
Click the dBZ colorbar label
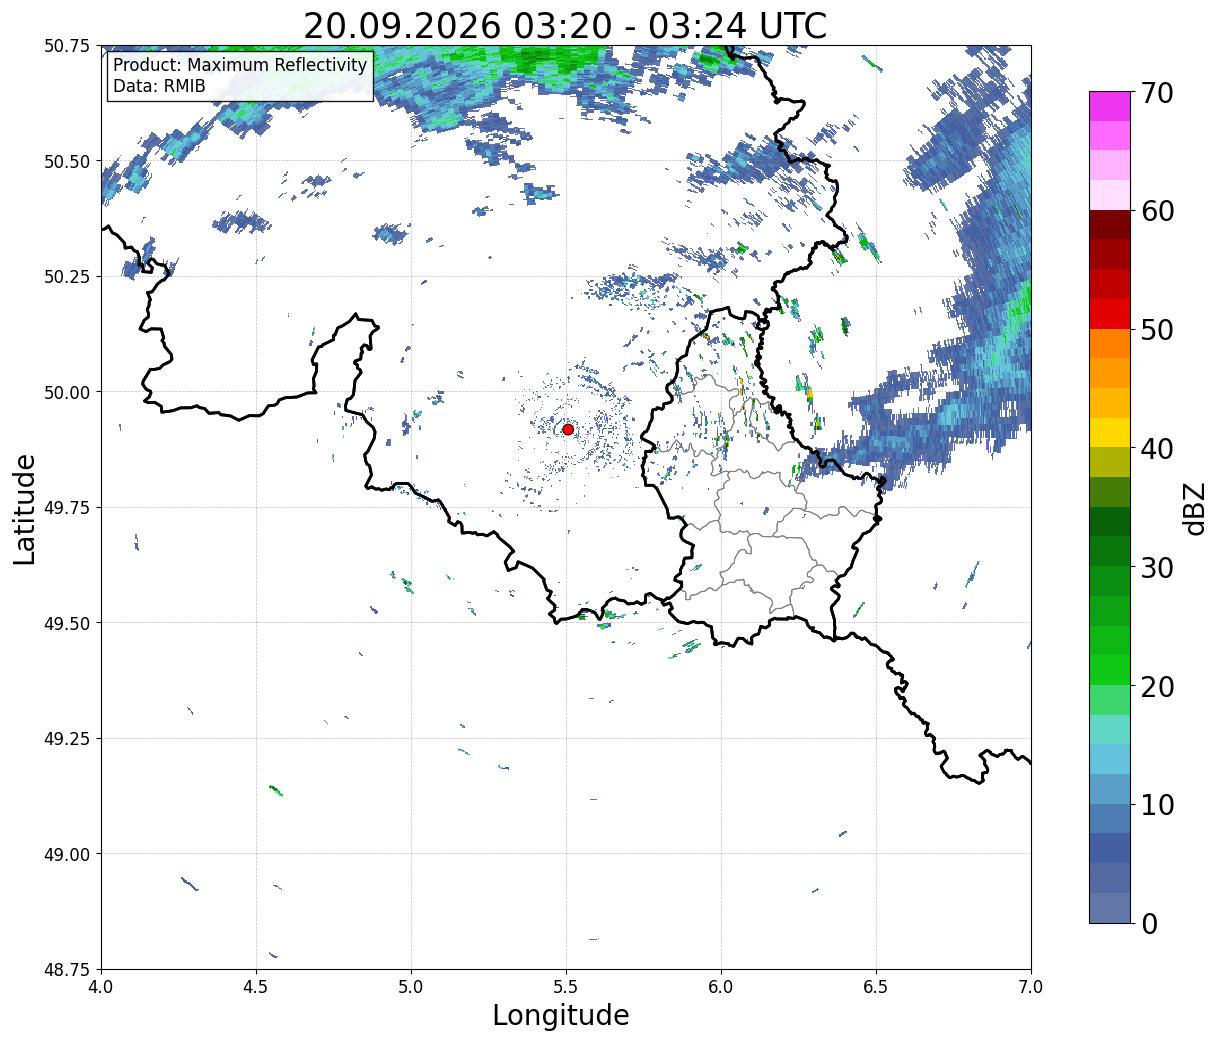pyautogui.click(x=1194, y=509)
